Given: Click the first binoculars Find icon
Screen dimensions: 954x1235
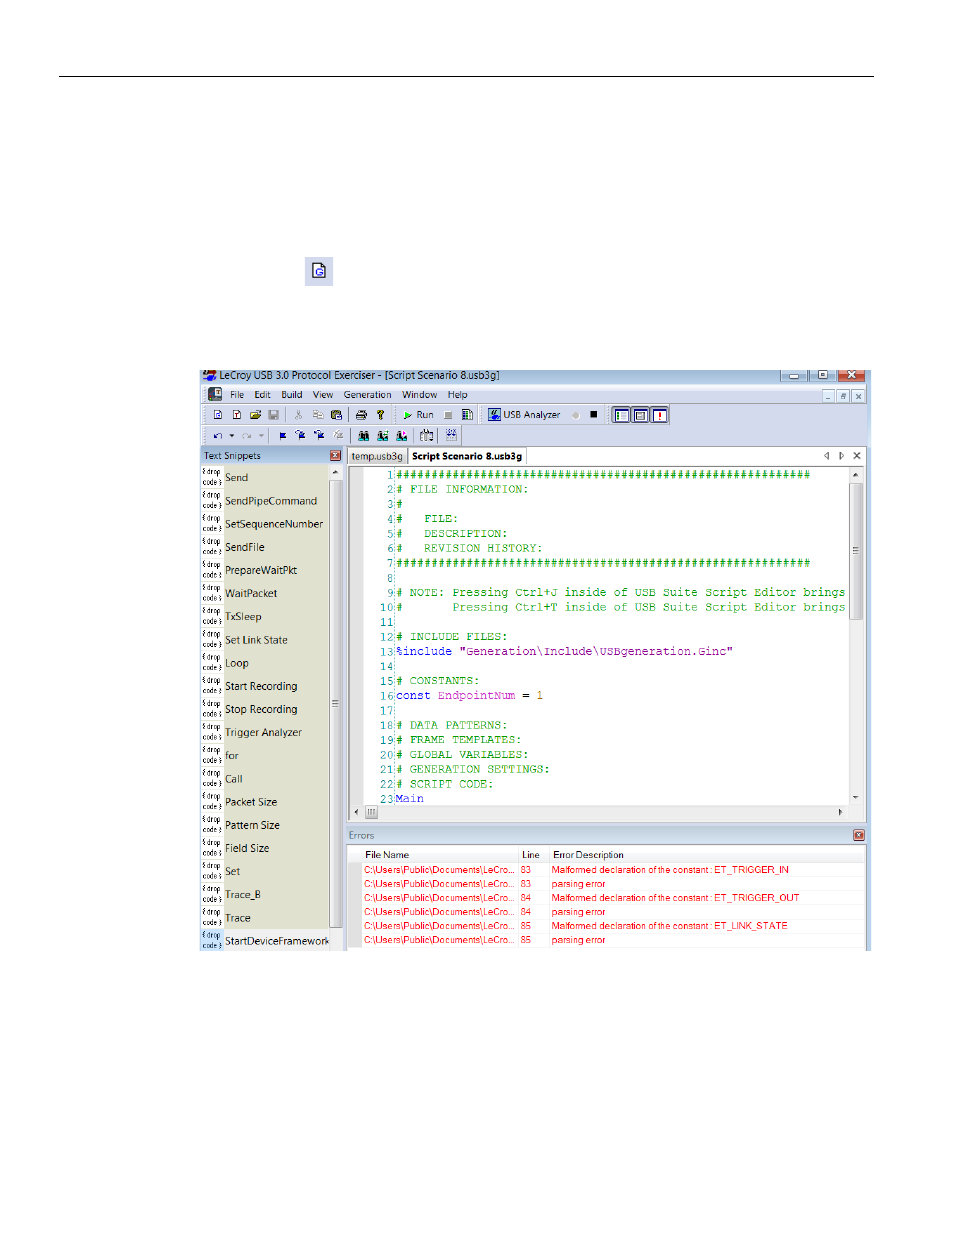Looking at the screenshot, I should (363, 436).
